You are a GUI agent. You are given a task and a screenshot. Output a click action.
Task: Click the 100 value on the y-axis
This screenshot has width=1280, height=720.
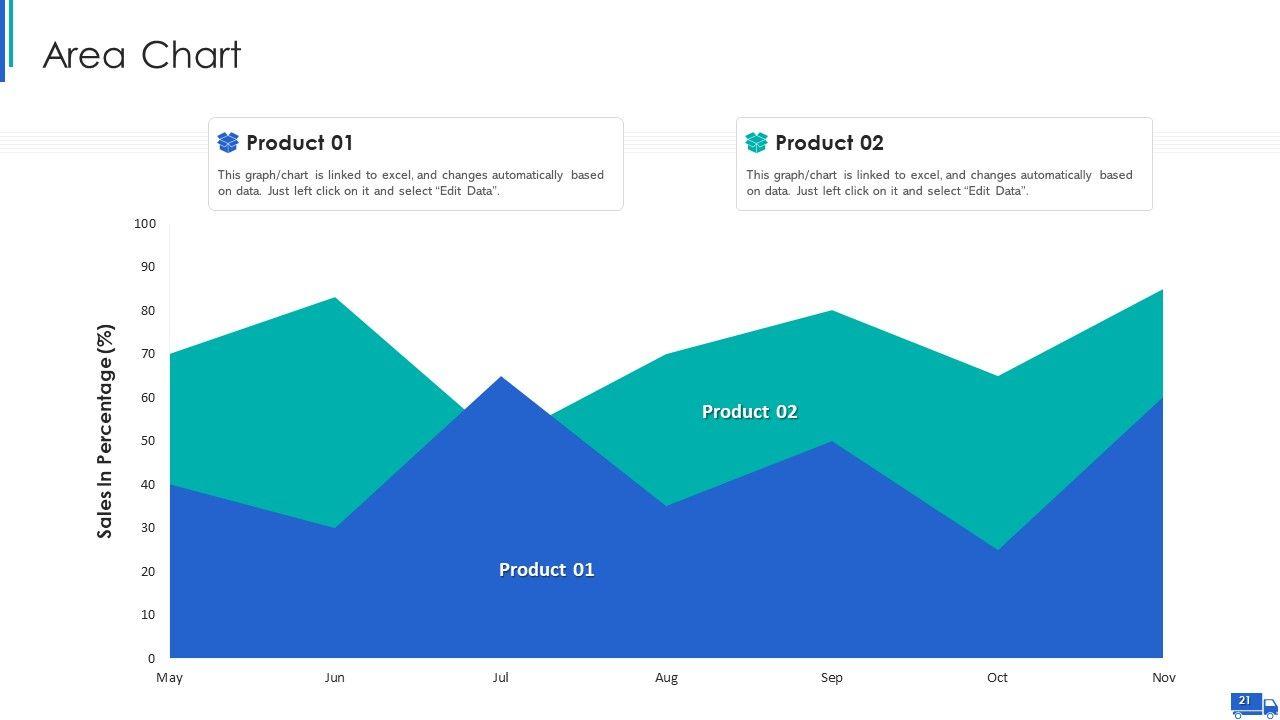pos(145,224)
